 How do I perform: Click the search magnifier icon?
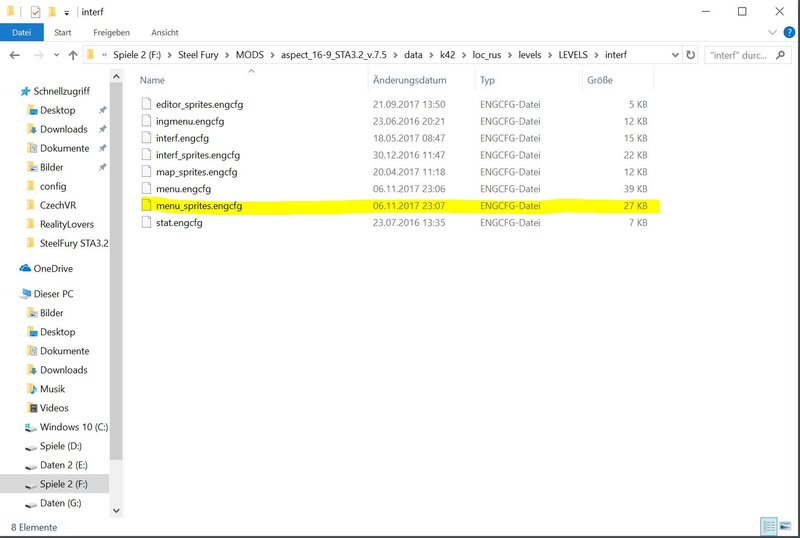(x=780, y=55)
